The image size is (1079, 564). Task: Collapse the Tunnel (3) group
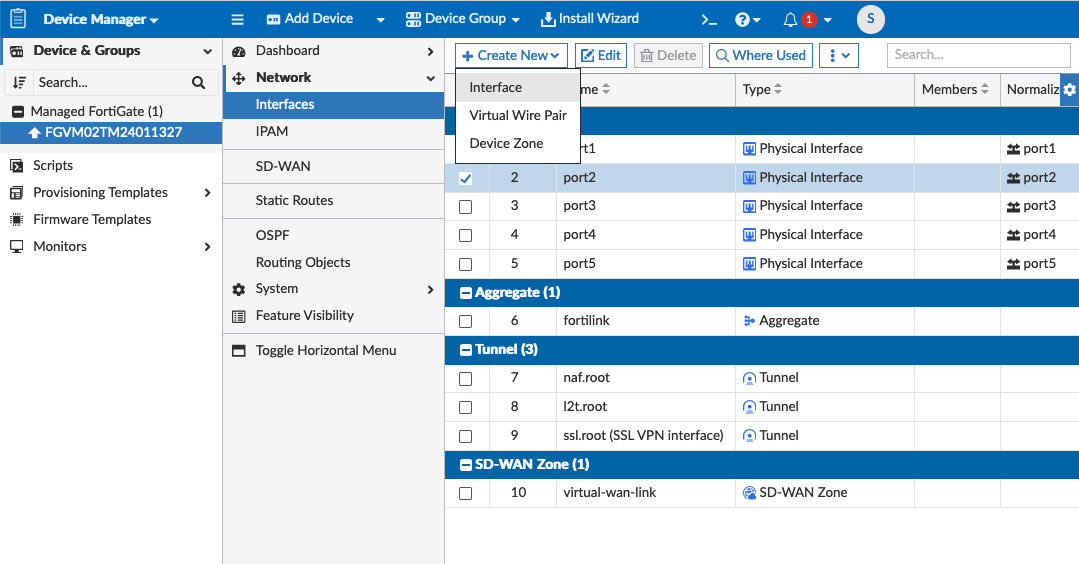(466, 350)
